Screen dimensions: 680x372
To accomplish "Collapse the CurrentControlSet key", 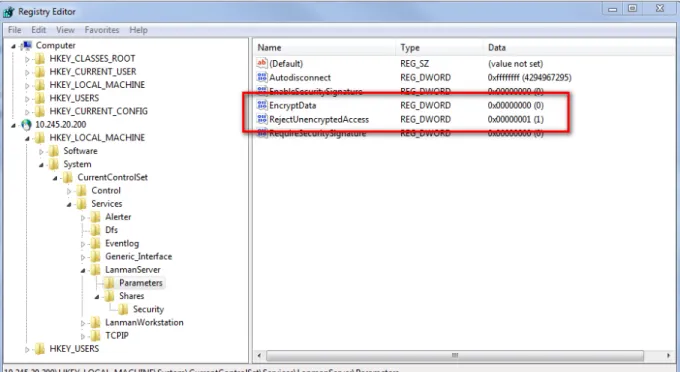I will 55,178.
